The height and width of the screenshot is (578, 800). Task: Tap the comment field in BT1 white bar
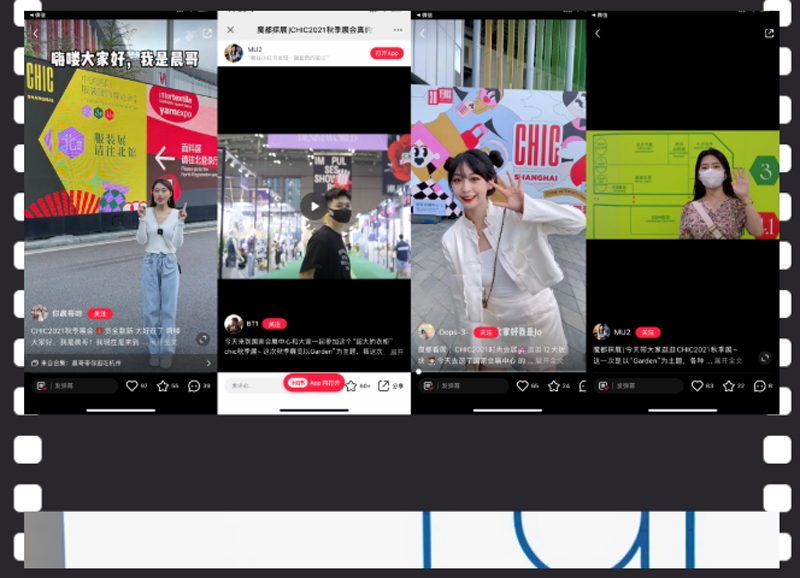[x=254, y=386]
